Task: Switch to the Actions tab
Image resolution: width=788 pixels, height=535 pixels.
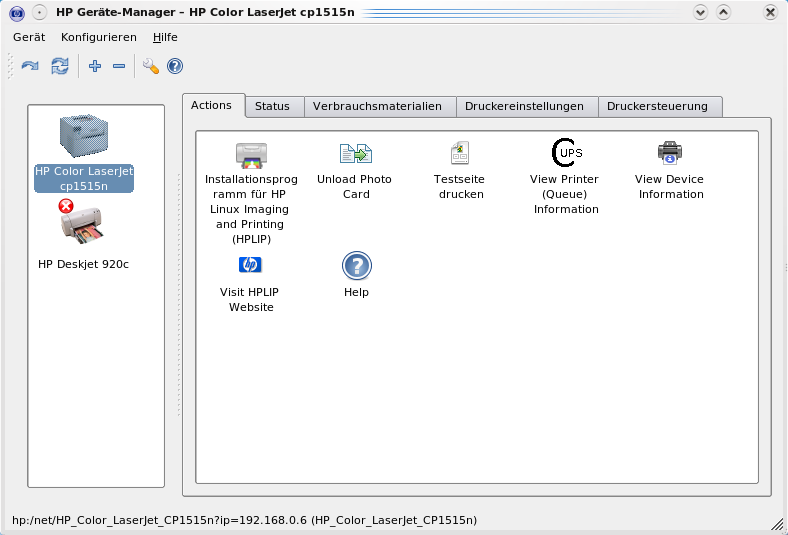Action: click(212, 105)
